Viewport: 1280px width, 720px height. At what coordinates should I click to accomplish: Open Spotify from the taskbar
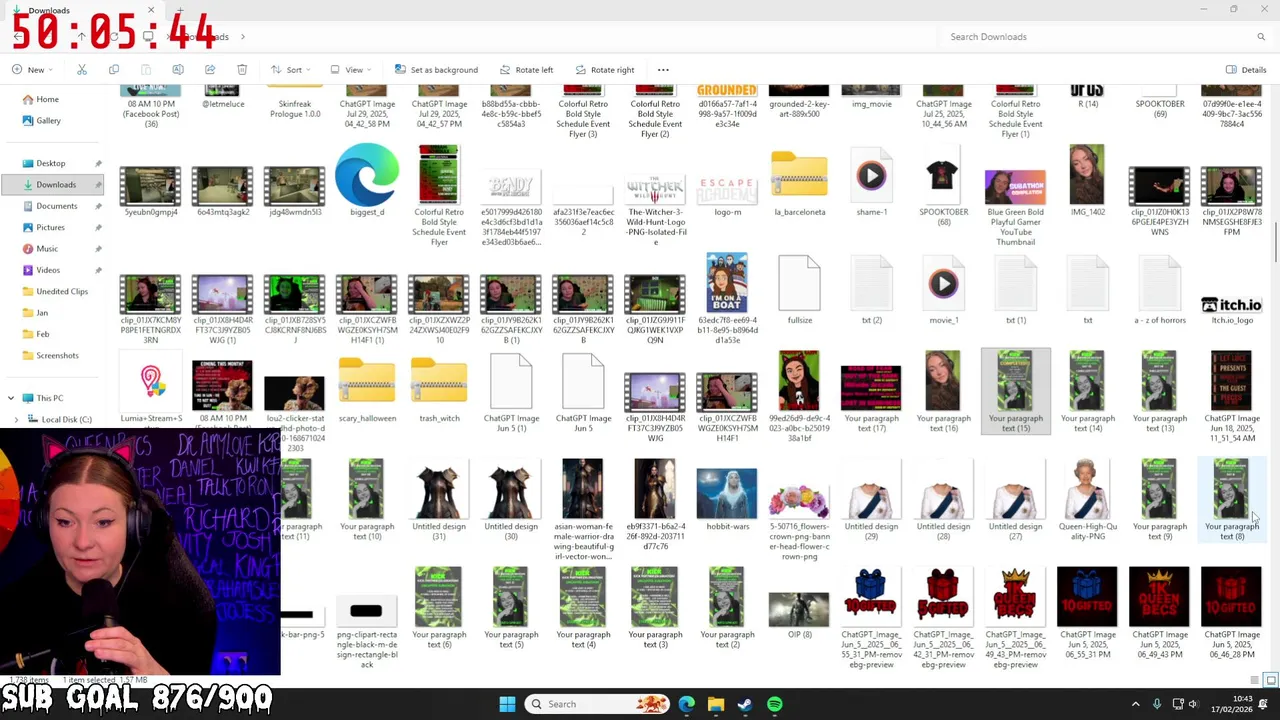(775, 704)
